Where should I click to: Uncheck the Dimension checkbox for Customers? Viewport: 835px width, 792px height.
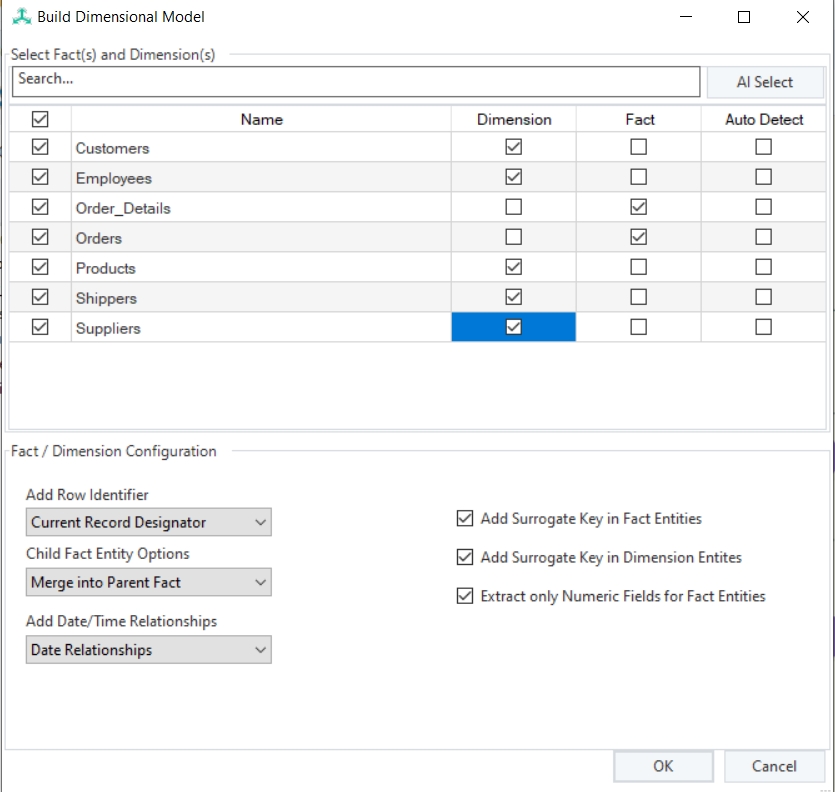click(x=514, y=147)
